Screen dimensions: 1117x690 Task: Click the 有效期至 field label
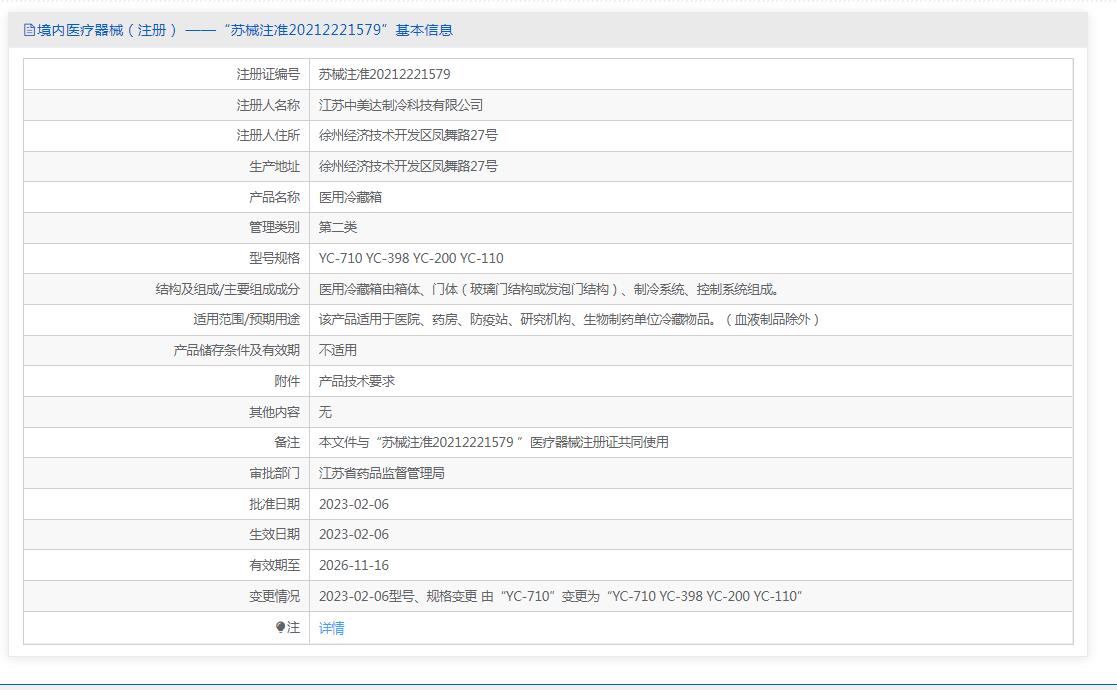tap(274, 565)
